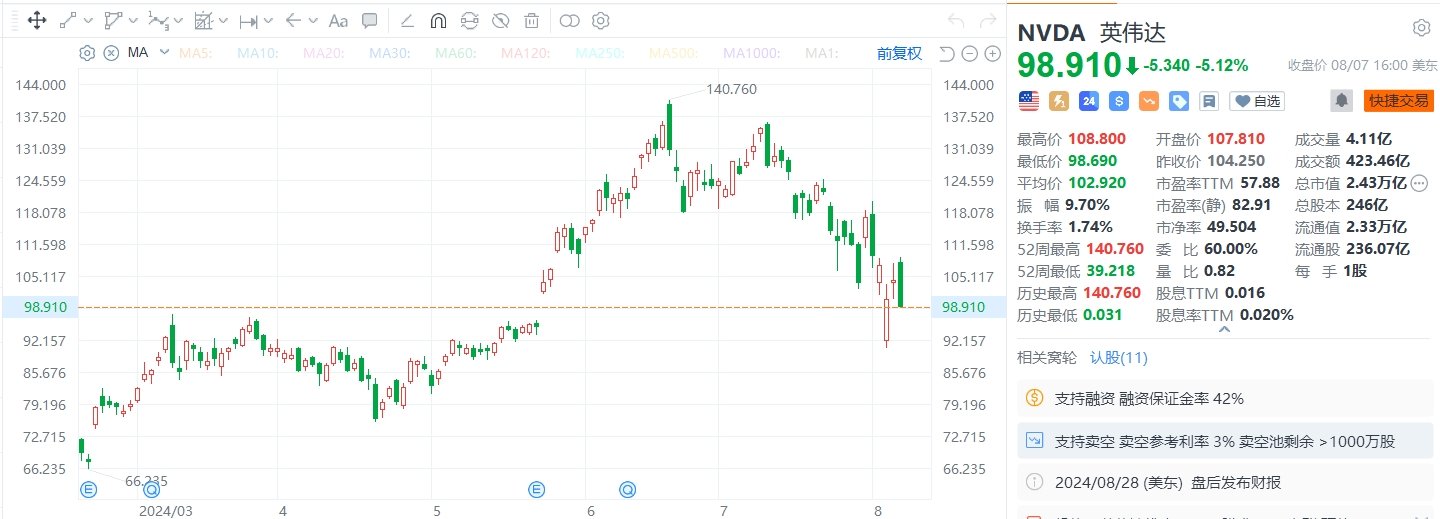Expand the range measurement tool options
The height and width of the screenshot is (519, 1440).
pyautogui.click(x=269, y=20)
